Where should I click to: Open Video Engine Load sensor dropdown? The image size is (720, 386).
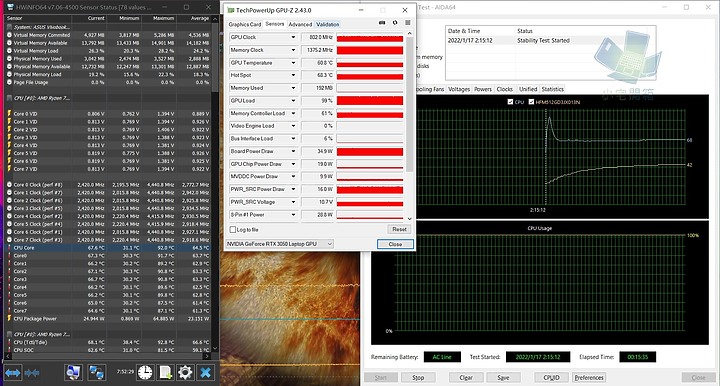[293, 126]
